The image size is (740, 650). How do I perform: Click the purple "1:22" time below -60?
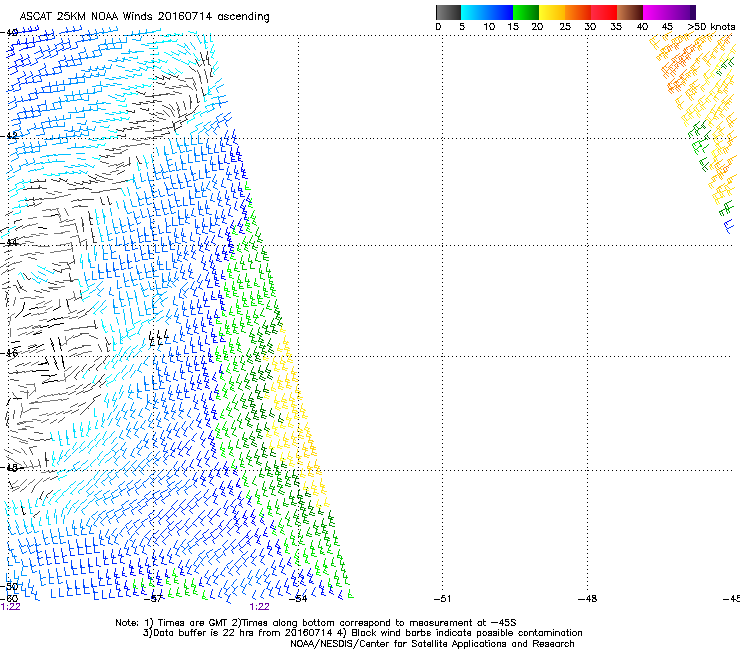pyautogui.click(x=10, y=607)
